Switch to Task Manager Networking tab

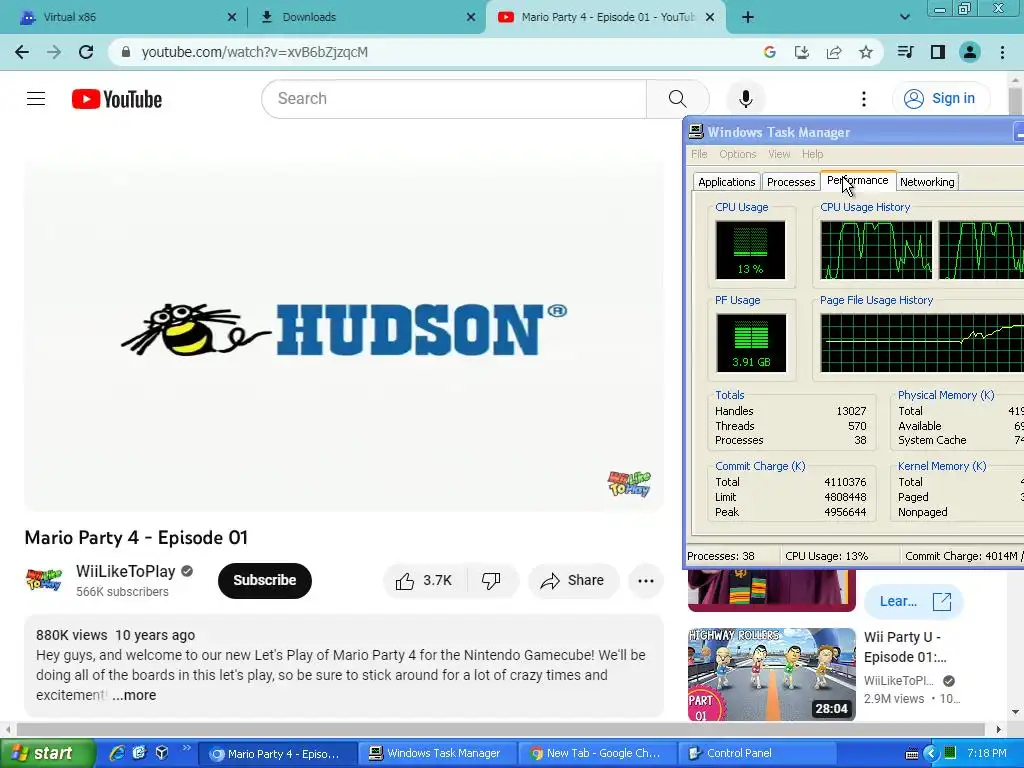click(x=927, y=182)
